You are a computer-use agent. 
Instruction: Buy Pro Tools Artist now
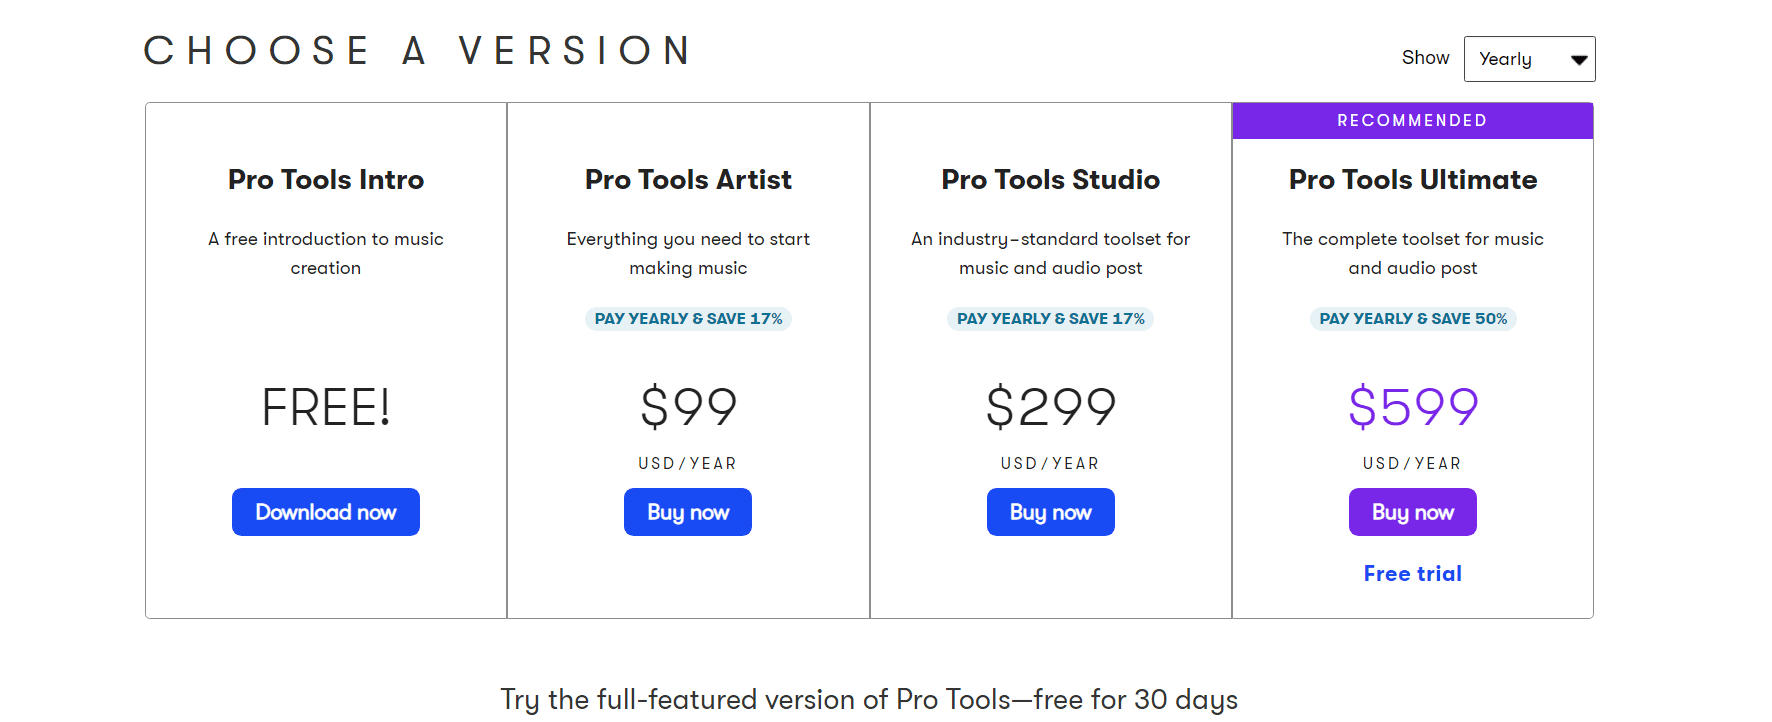coord(688,512)
